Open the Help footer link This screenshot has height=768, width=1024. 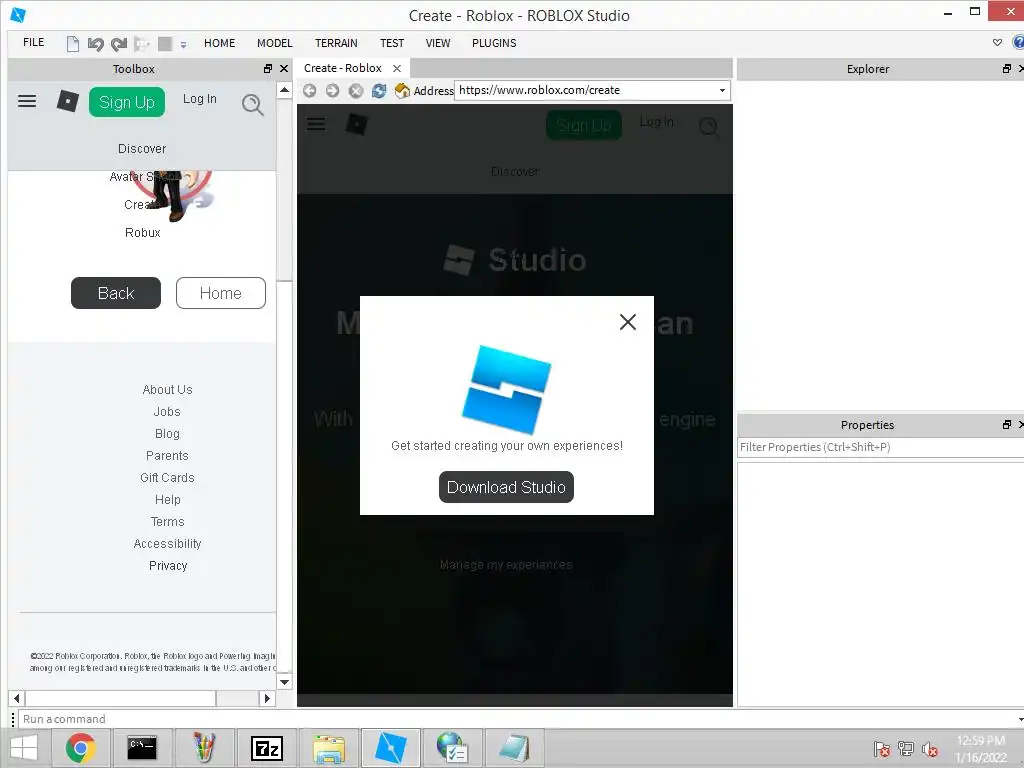coord(167,500)
